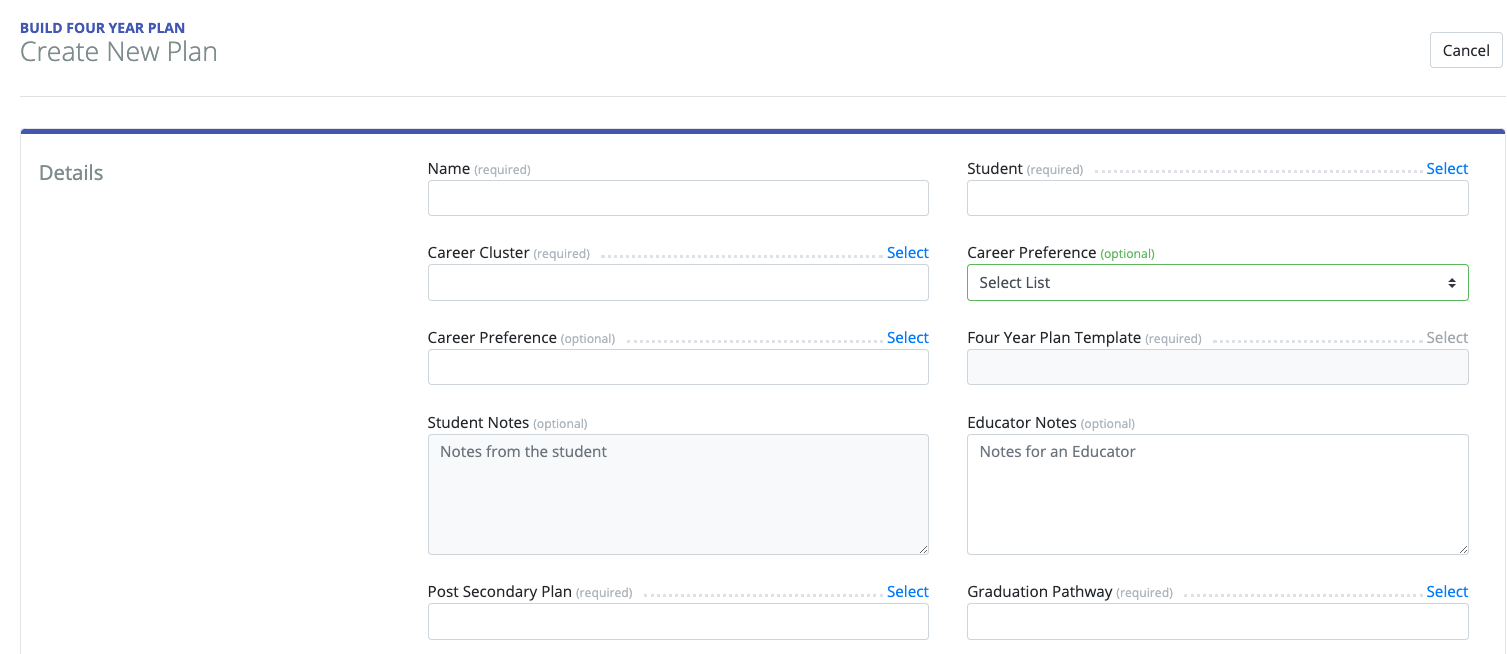
Task: Click the Select link for Post Secondary Plan
Action: coord(907,592)
